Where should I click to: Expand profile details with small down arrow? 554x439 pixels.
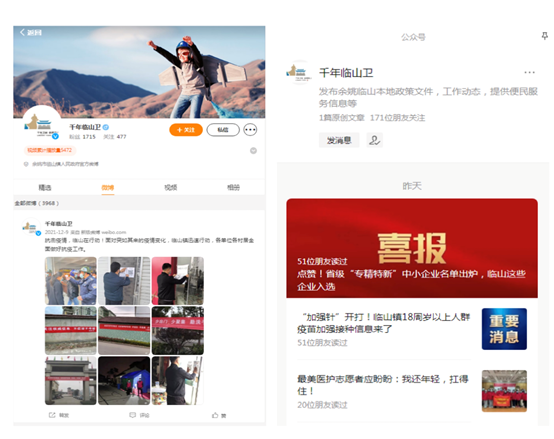pyautogui.click(x=253, y=151)
